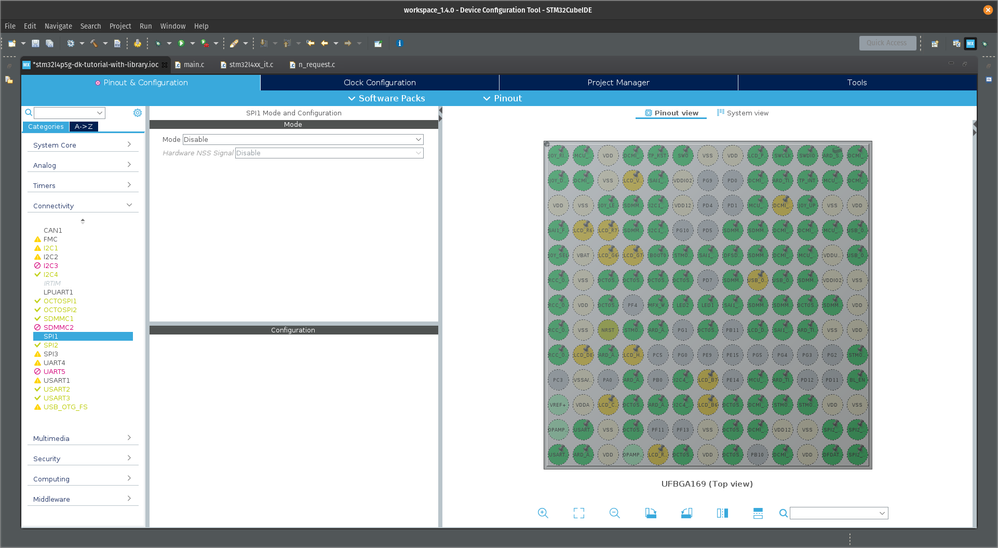Open the Project menu

pos(120,26)
